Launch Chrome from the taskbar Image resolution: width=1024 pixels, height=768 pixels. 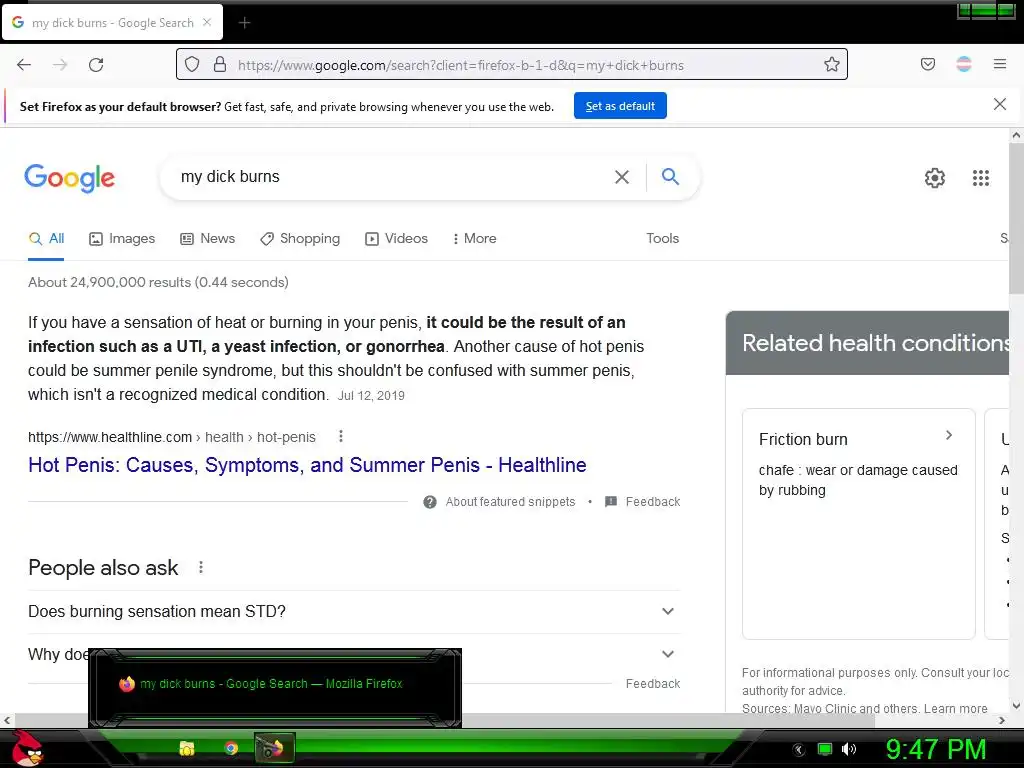pos(231,748)
